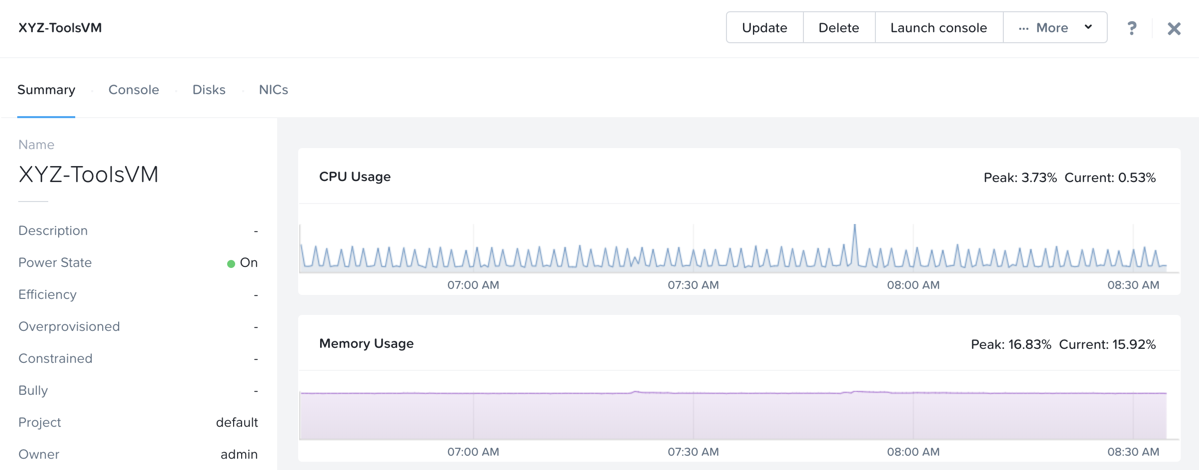Viewport: 1199px width, 470px height.
Task: Switch to the Console tab
Action: click(134, 89)
